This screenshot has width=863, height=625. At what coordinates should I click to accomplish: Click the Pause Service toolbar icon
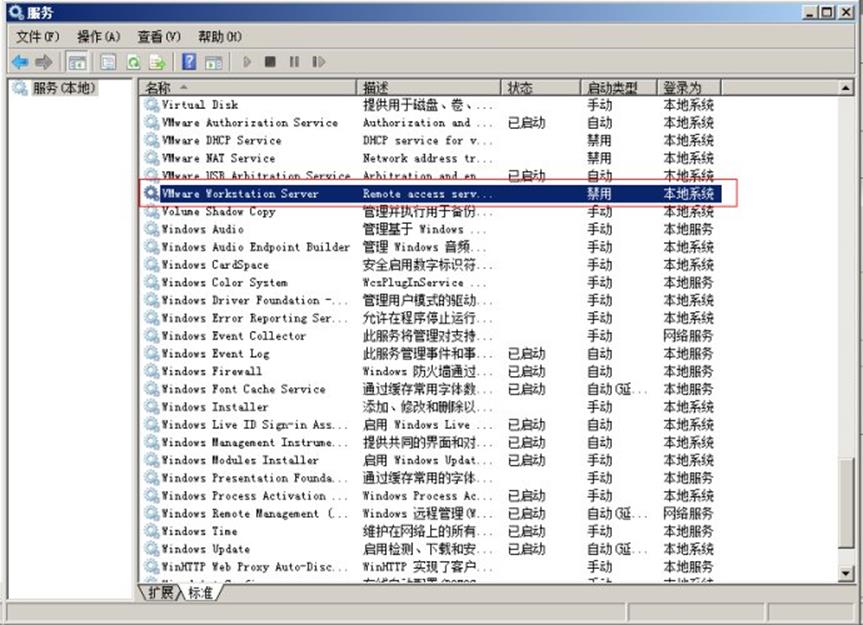pyautogui.click(x=294, y=62)
